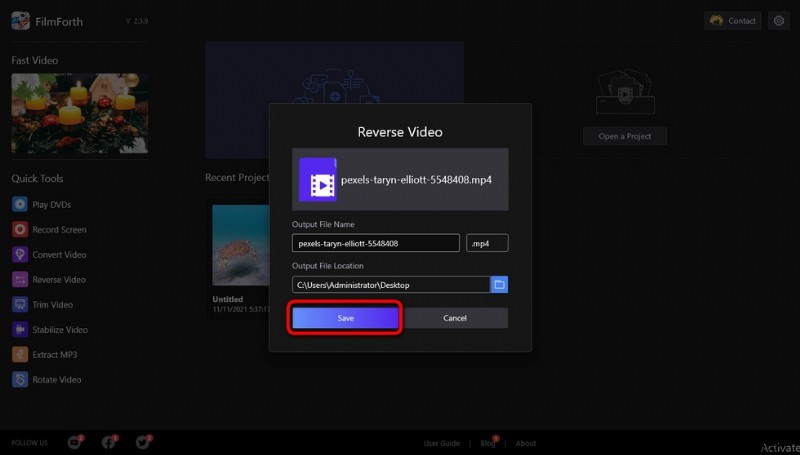The image size is (800, 455).
Task: Click the FilmForth app logo icon
Action: click(x=20, y=21)
